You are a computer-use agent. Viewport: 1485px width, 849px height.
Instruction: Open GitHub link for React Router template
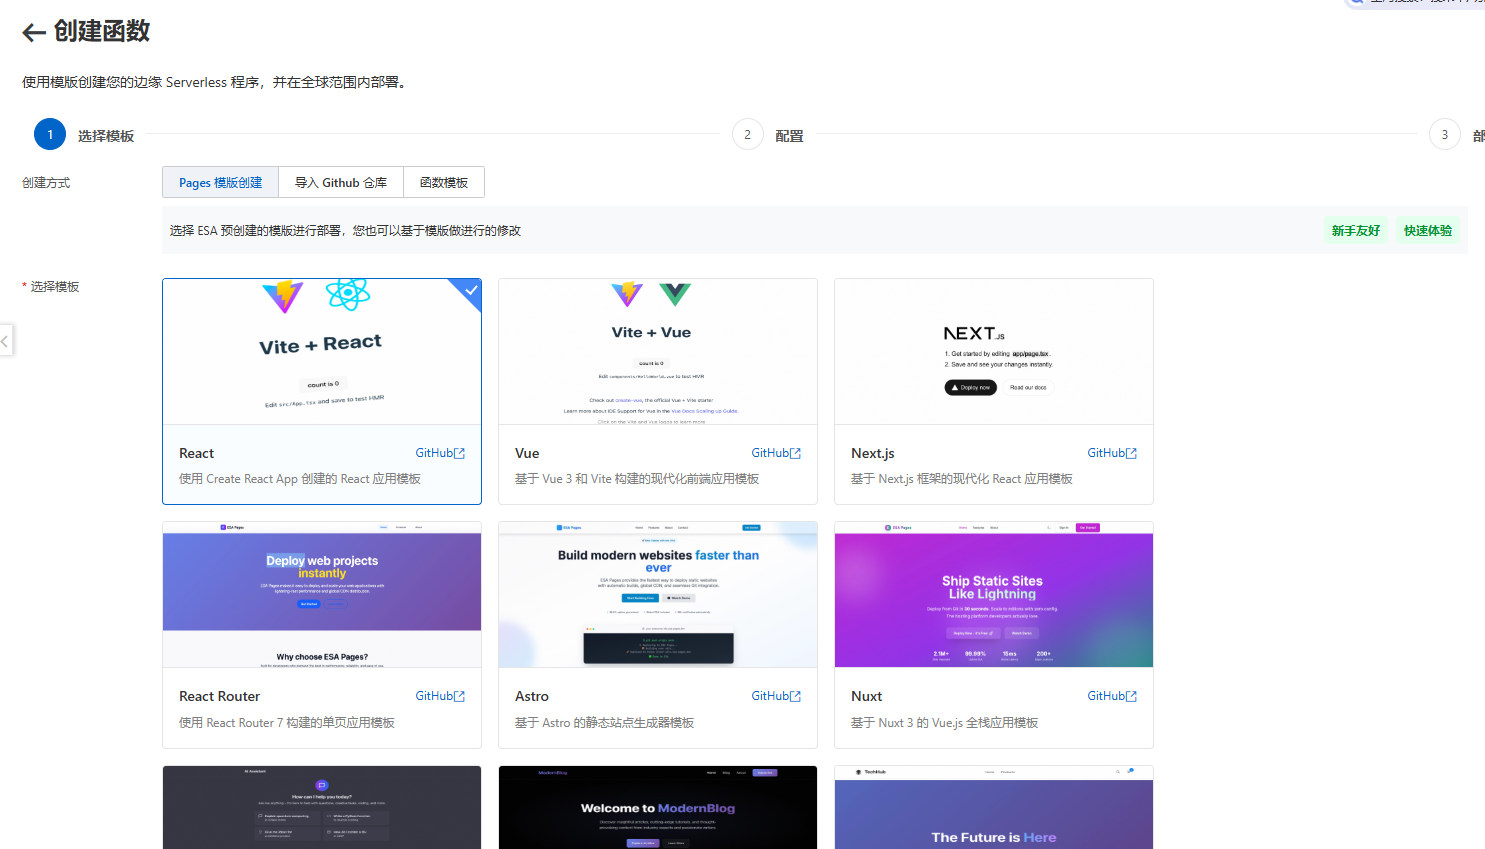[440, 696]
